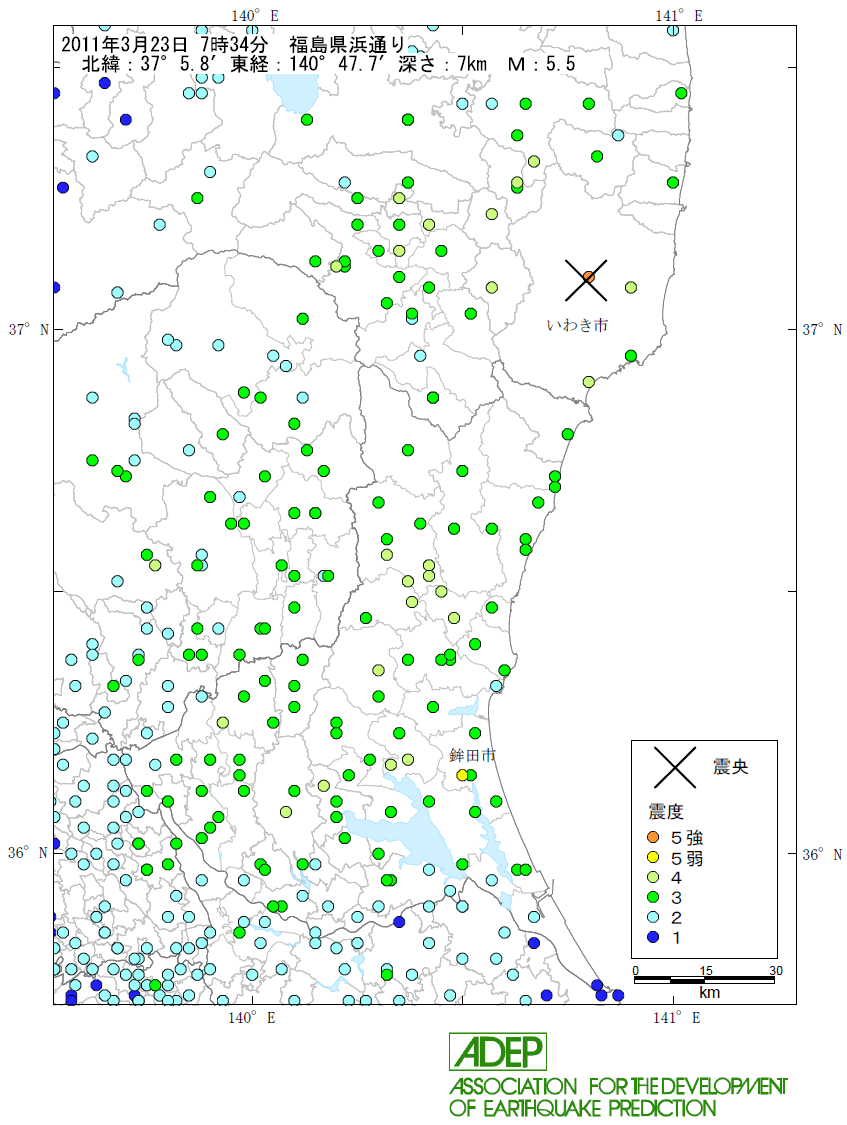This screenshot has width=847, height=1125.
Task: Select orange 5強 swatch in legend
Action: [653, 837]
